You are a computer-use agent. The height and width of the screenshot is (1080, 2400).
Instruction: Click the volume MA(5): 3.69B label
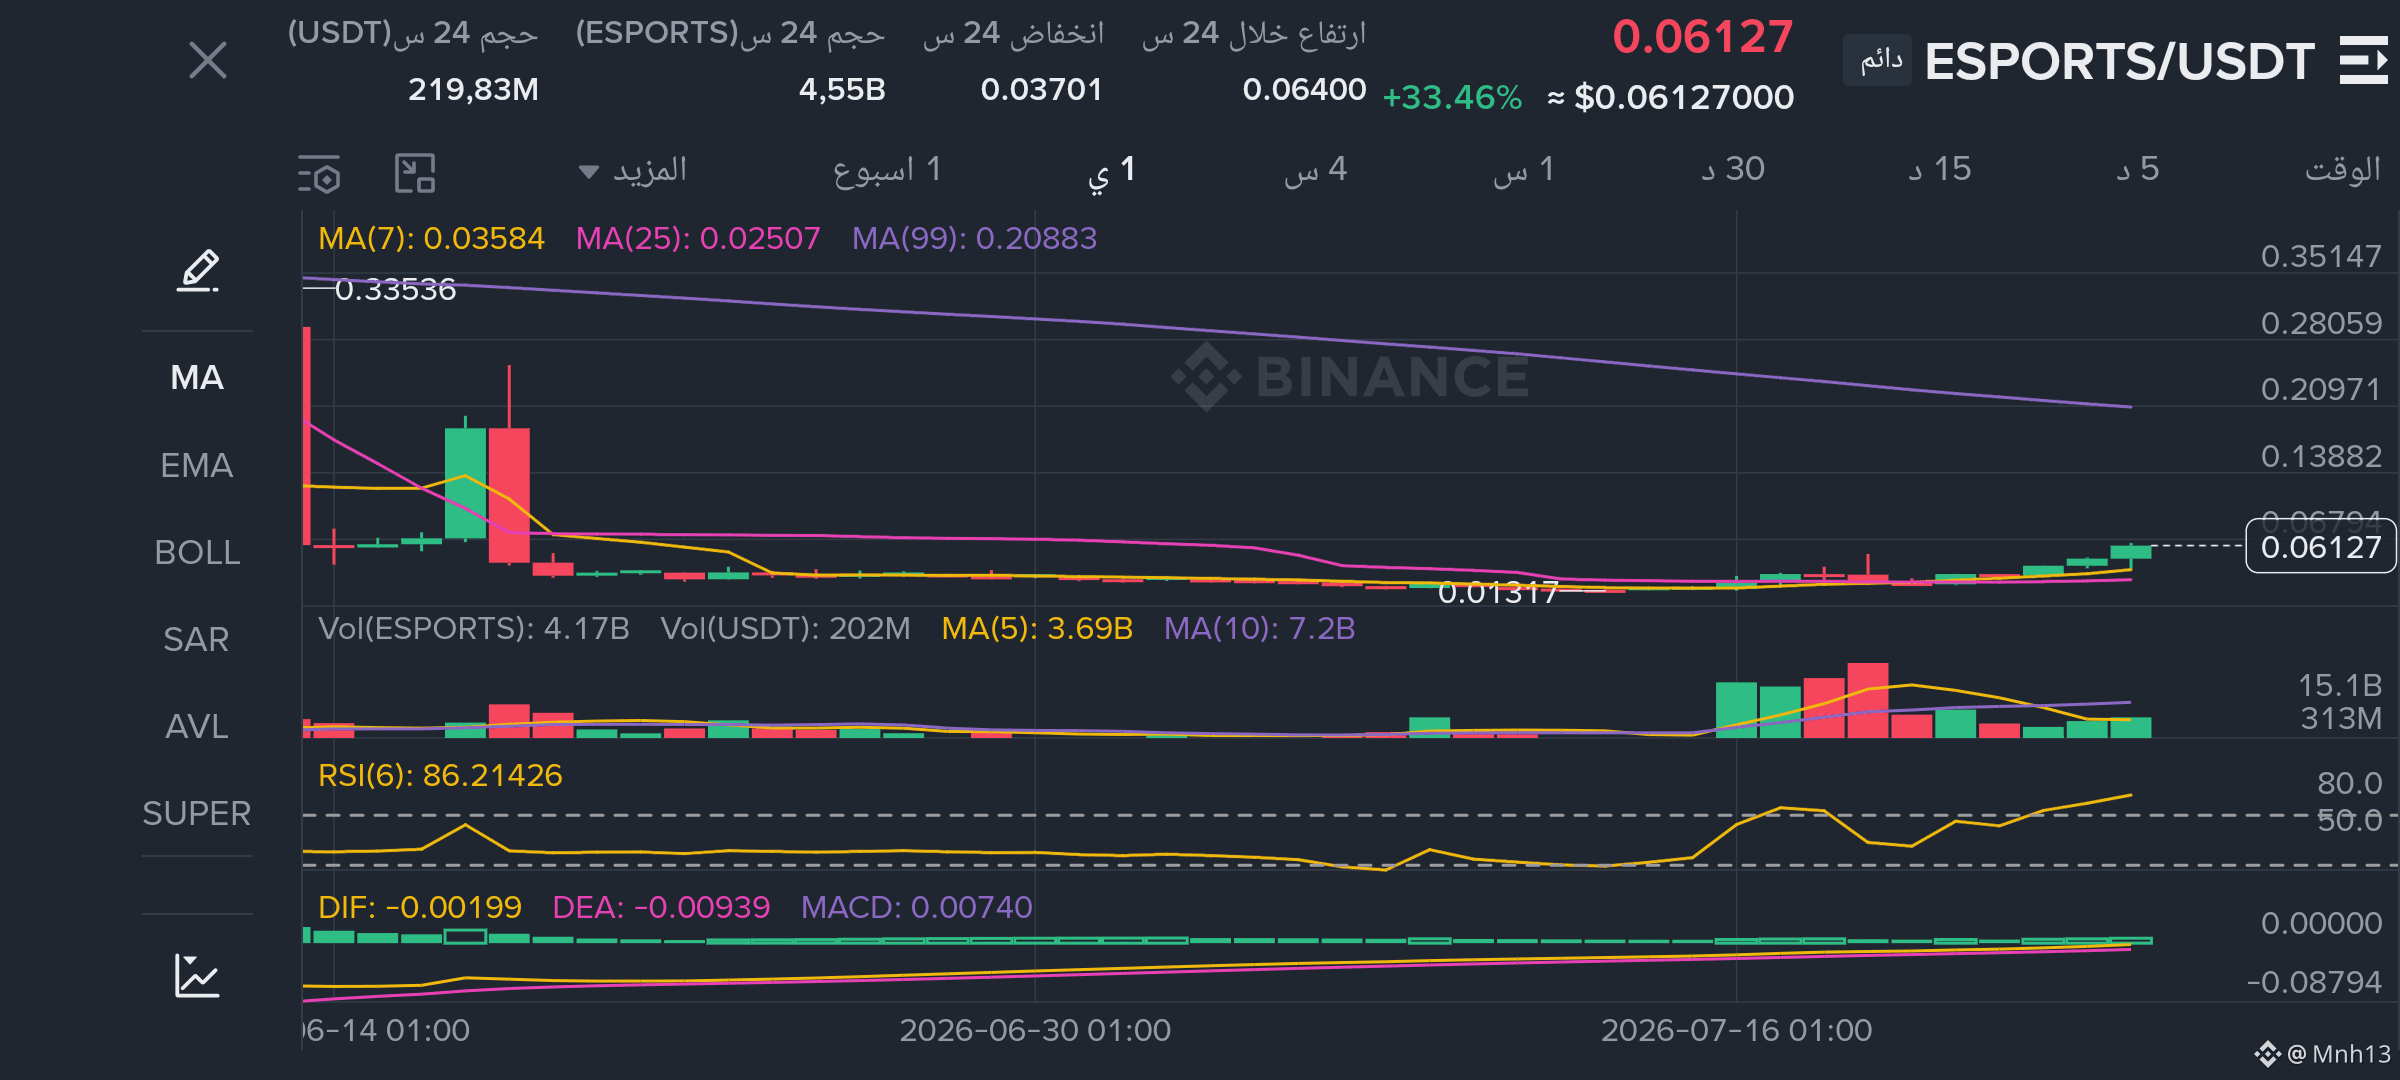pyautogui.click(x=1037, y=629)
